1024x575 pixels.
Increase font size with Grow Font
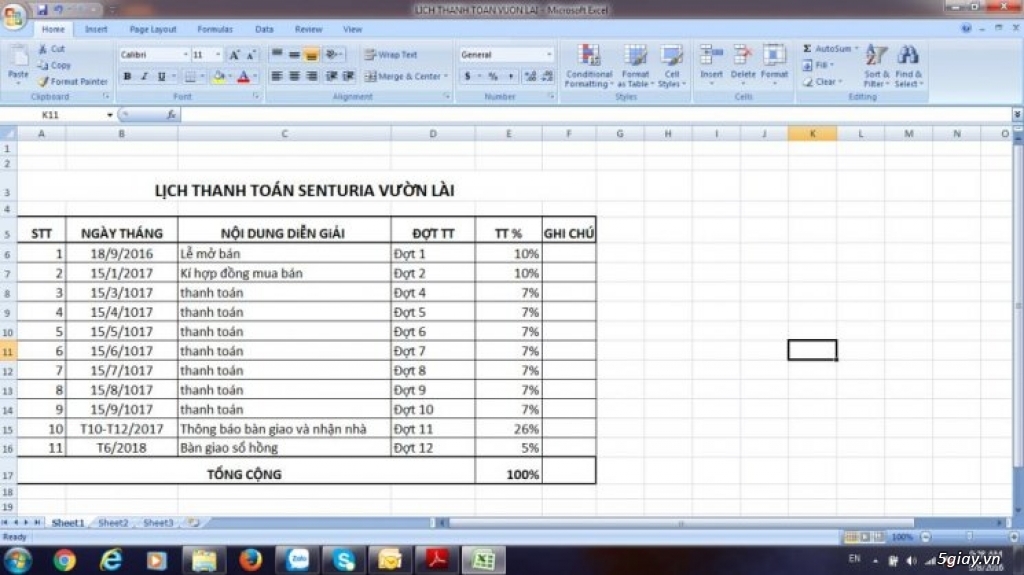[x=234, y=55]
